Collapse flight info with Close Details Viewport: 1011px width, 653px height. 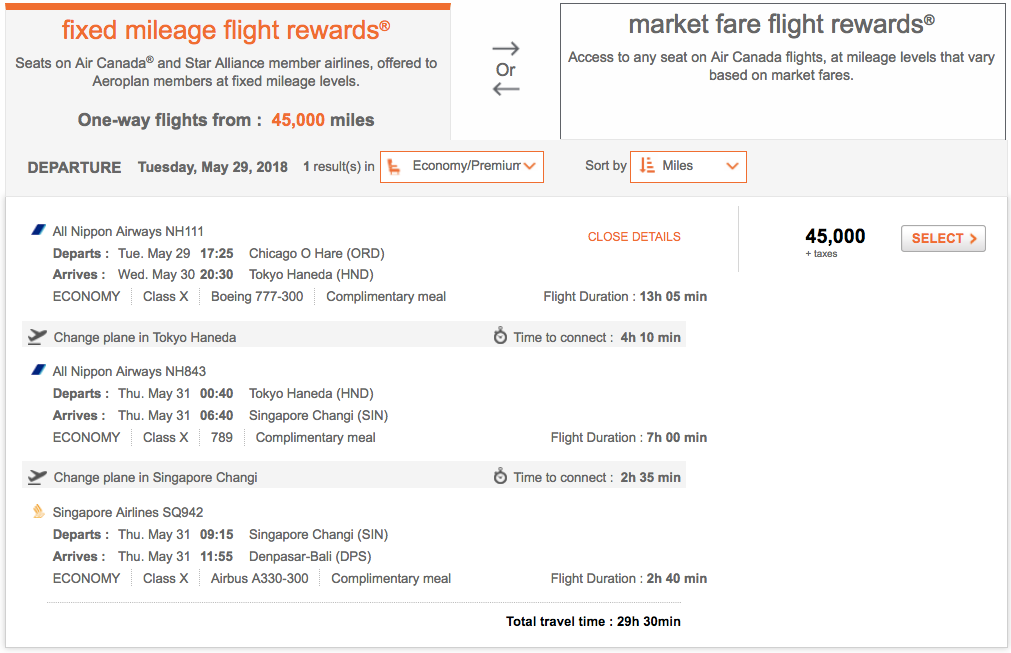(634, 237)
